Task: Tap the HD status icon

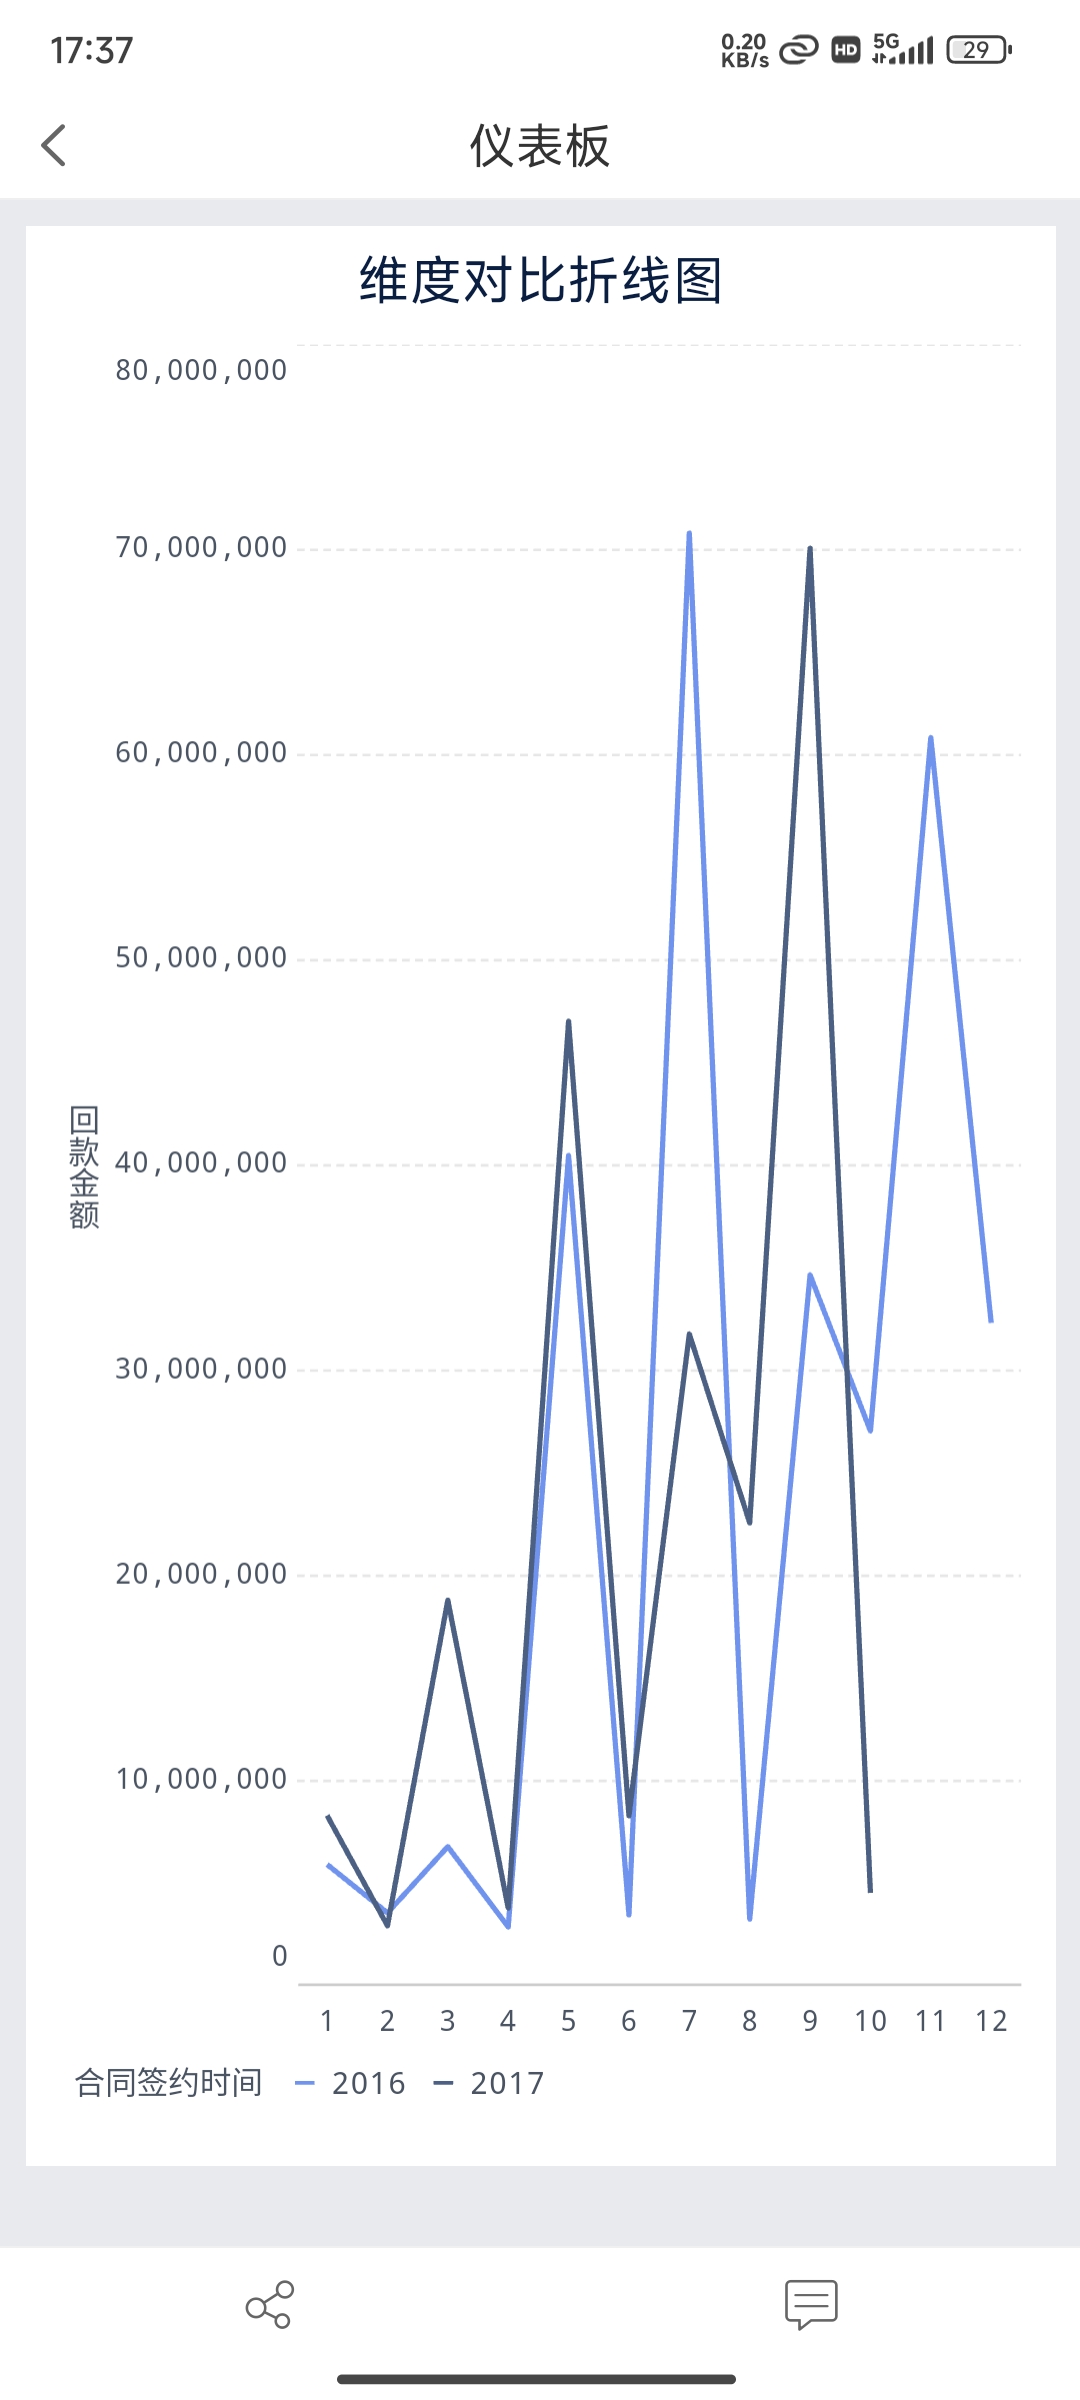Action: (x=846, y=50)
